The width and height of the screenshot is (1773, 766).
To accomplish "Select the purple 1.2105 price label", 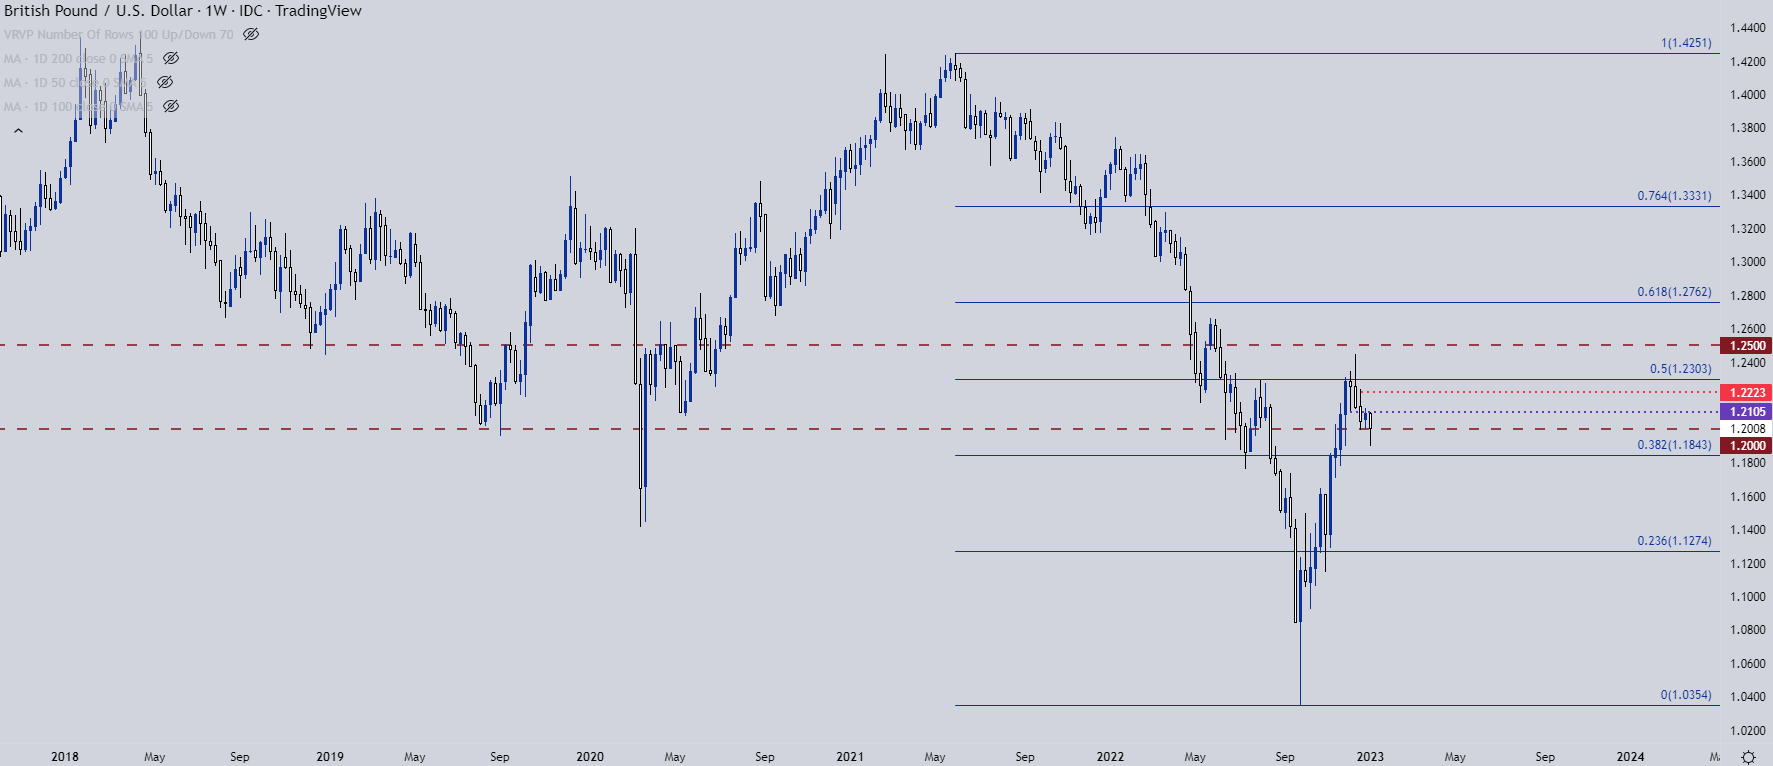I will 1746,412.
